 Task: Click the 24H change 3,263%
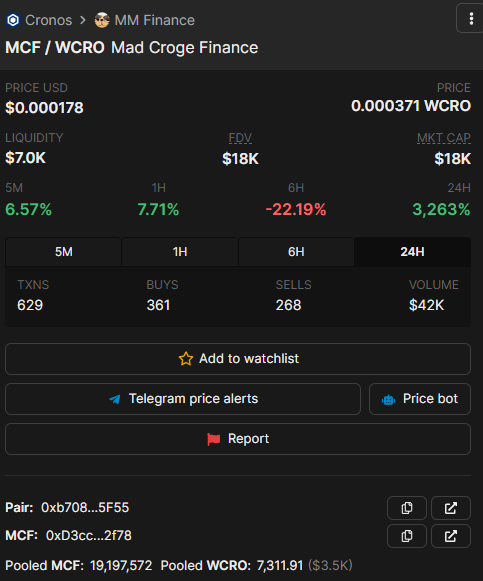pyautogui.click(x=442, y=209)
